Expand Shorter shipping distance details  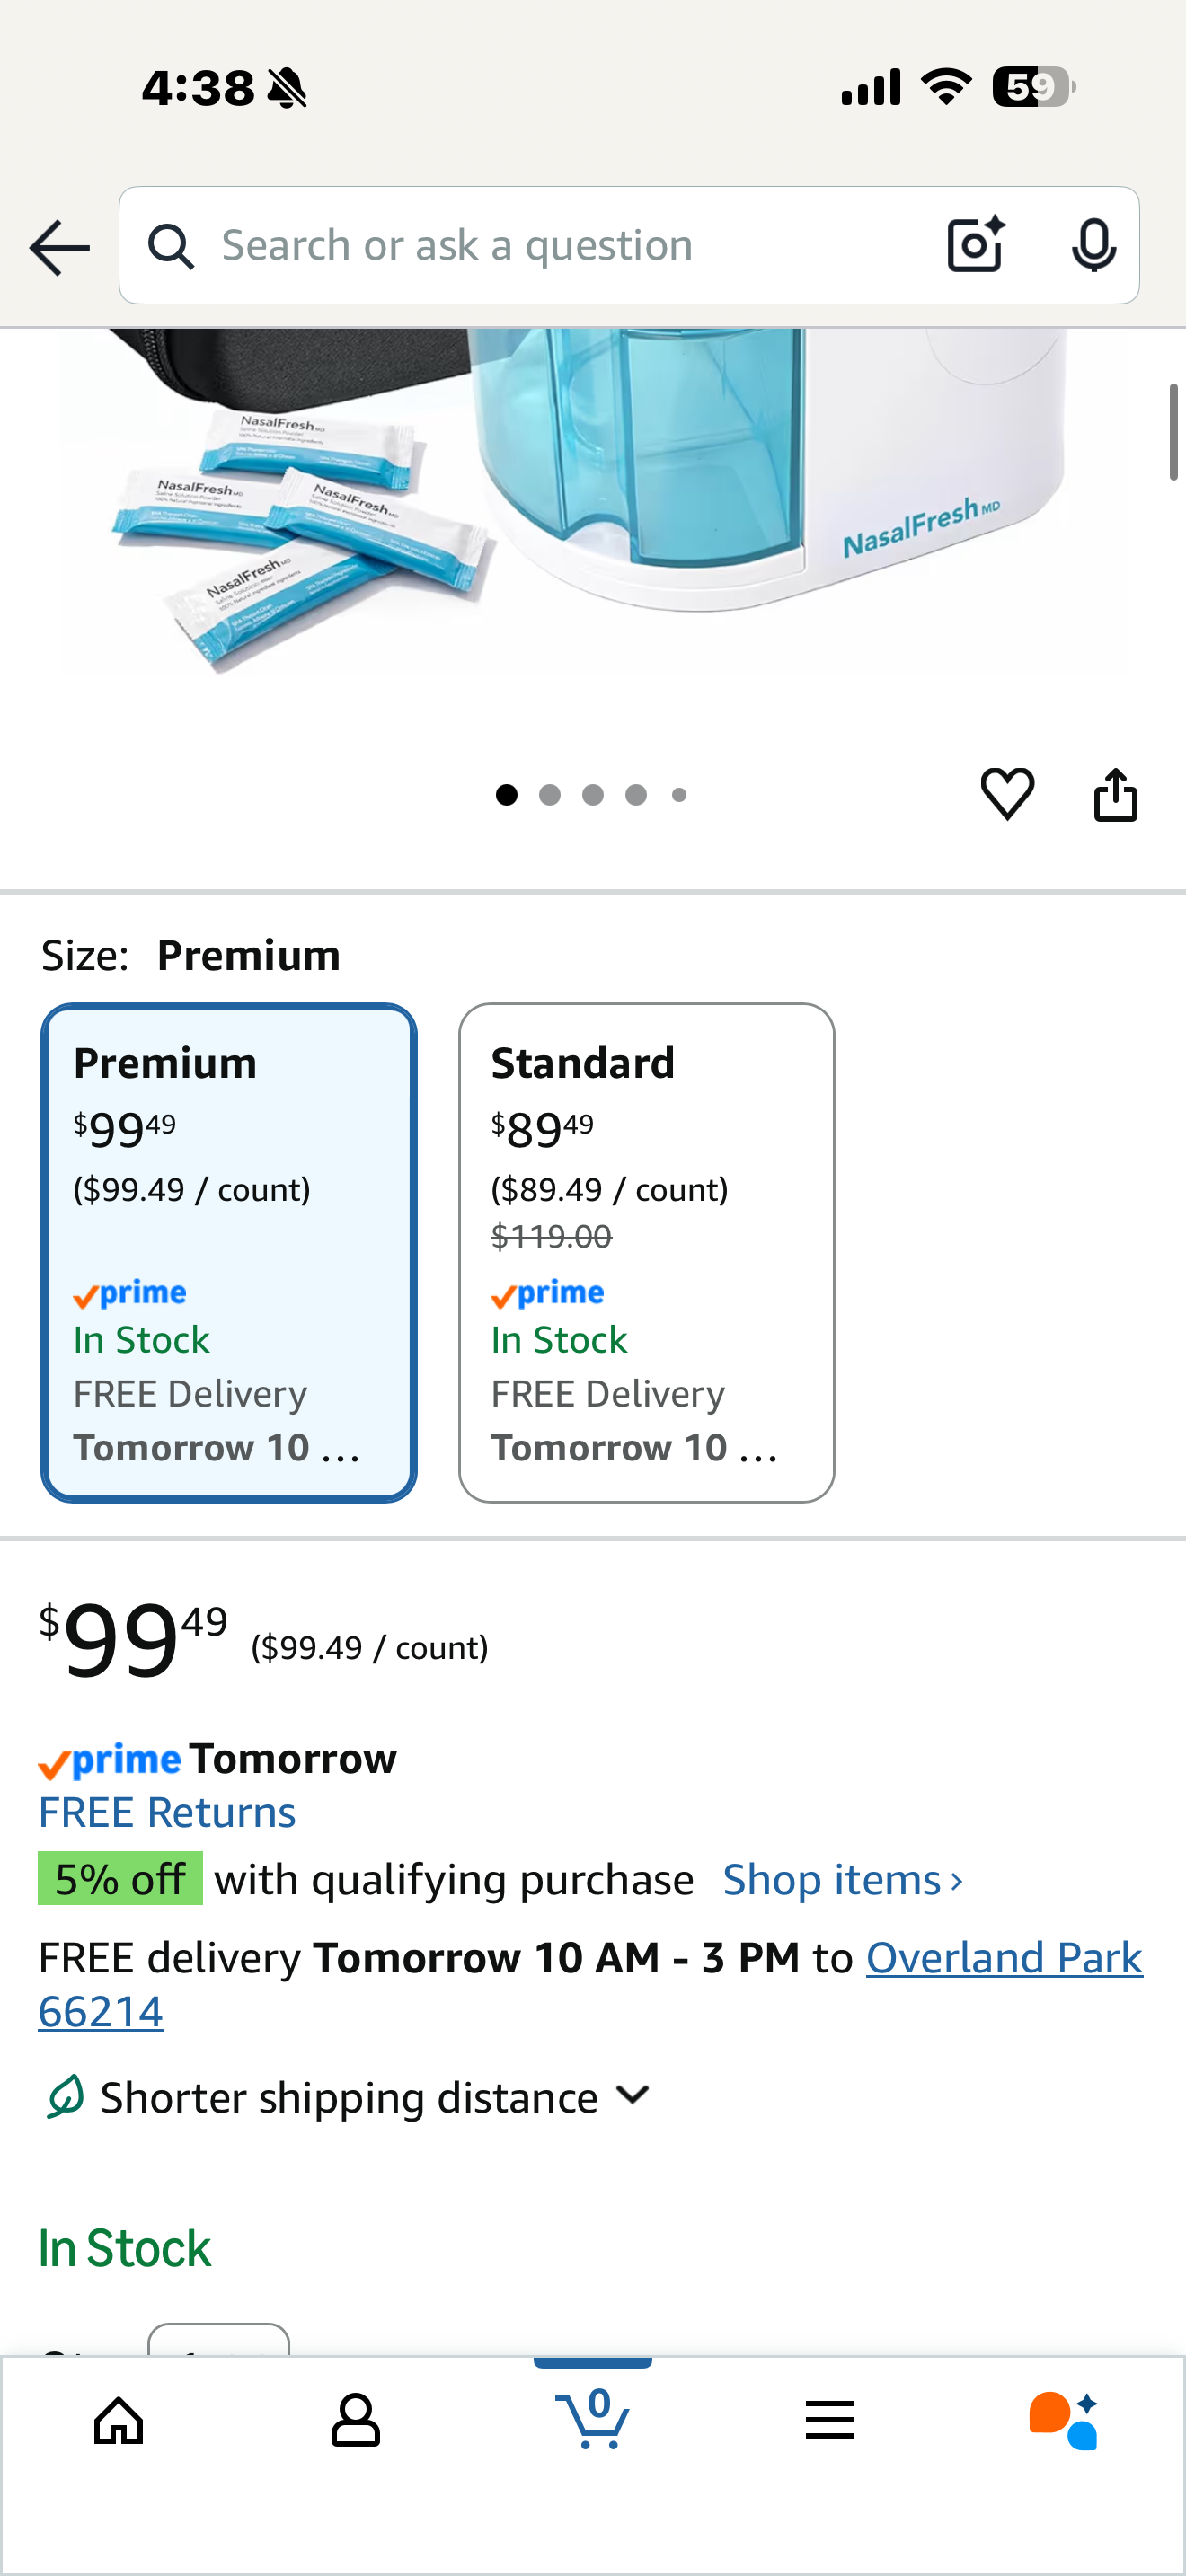click(346, 2097)
